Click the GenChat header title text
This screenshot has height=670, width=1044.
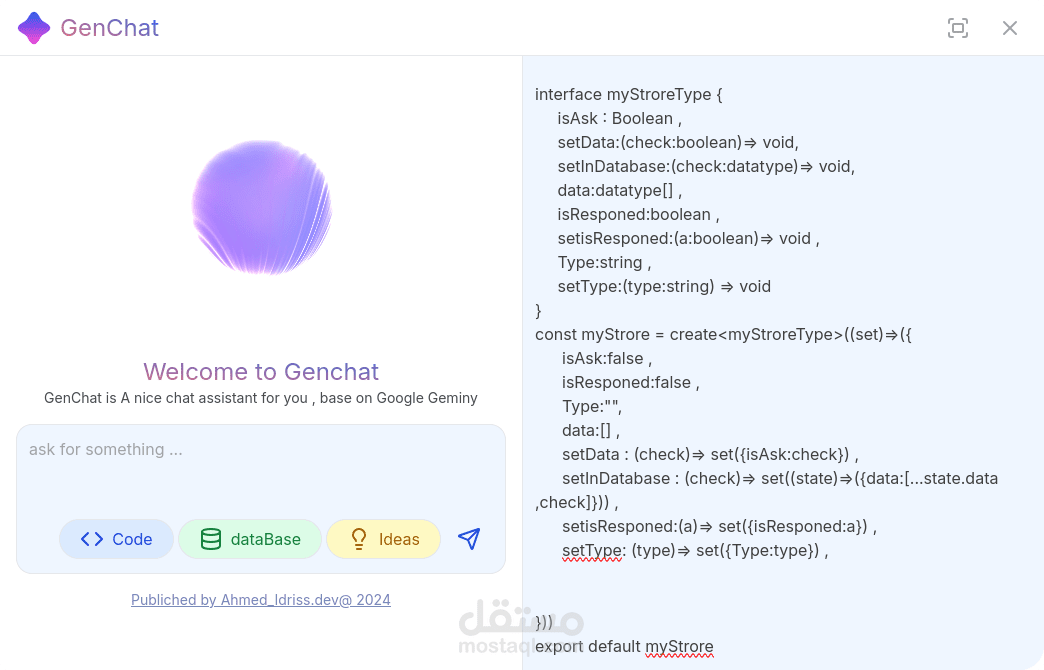pyautogui.click(x=110, y=27)
